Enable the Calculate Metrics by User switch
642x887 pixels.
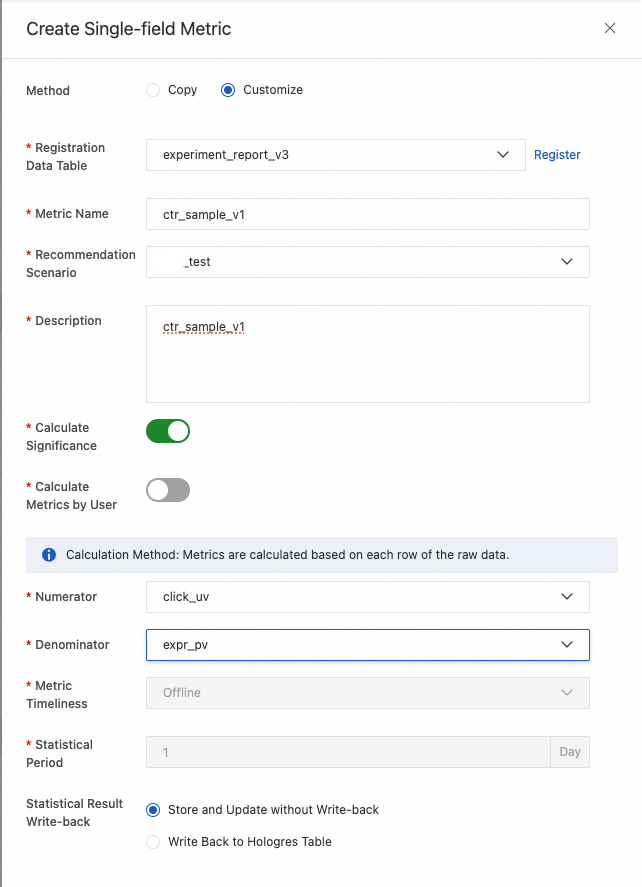[x=168, y=490]
